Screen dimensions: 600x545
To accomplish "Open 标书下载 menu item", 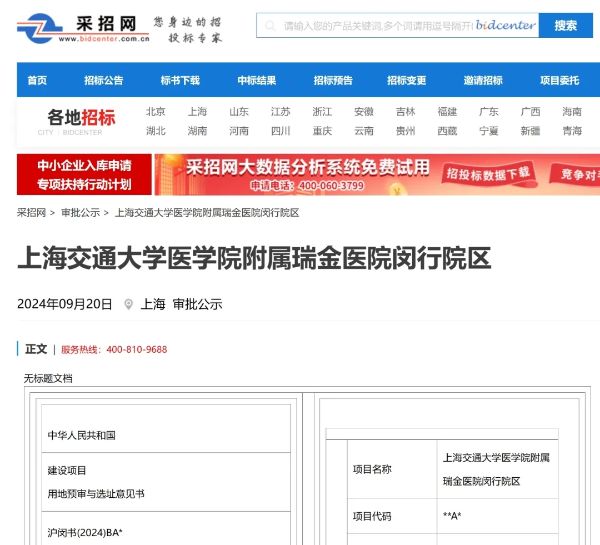I will point(180,81).
